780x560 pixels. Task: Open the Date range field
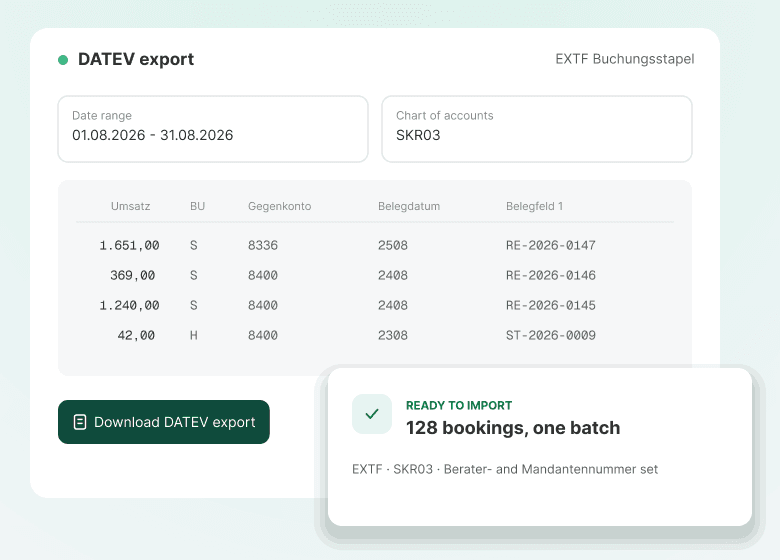pos(213,129)
